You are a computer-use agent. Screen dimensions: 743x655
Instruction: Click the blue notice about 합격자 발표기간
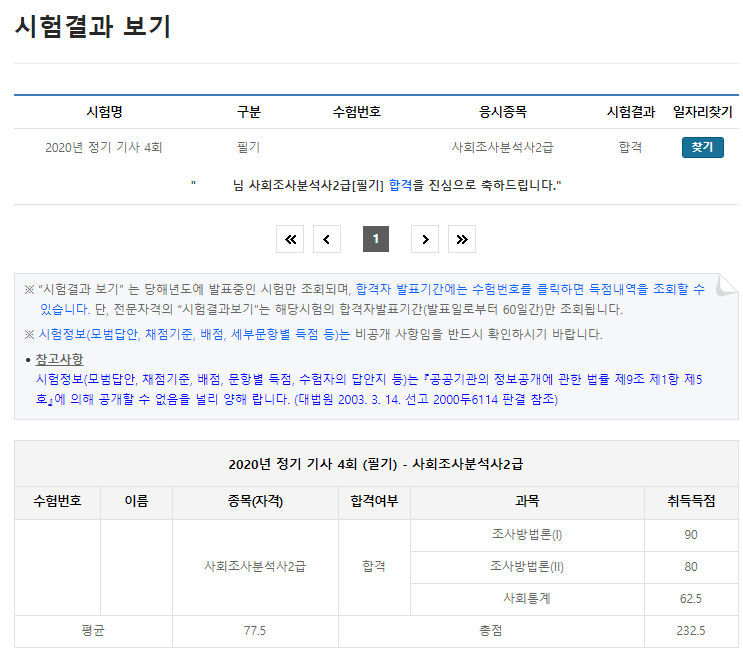[530, 289]
